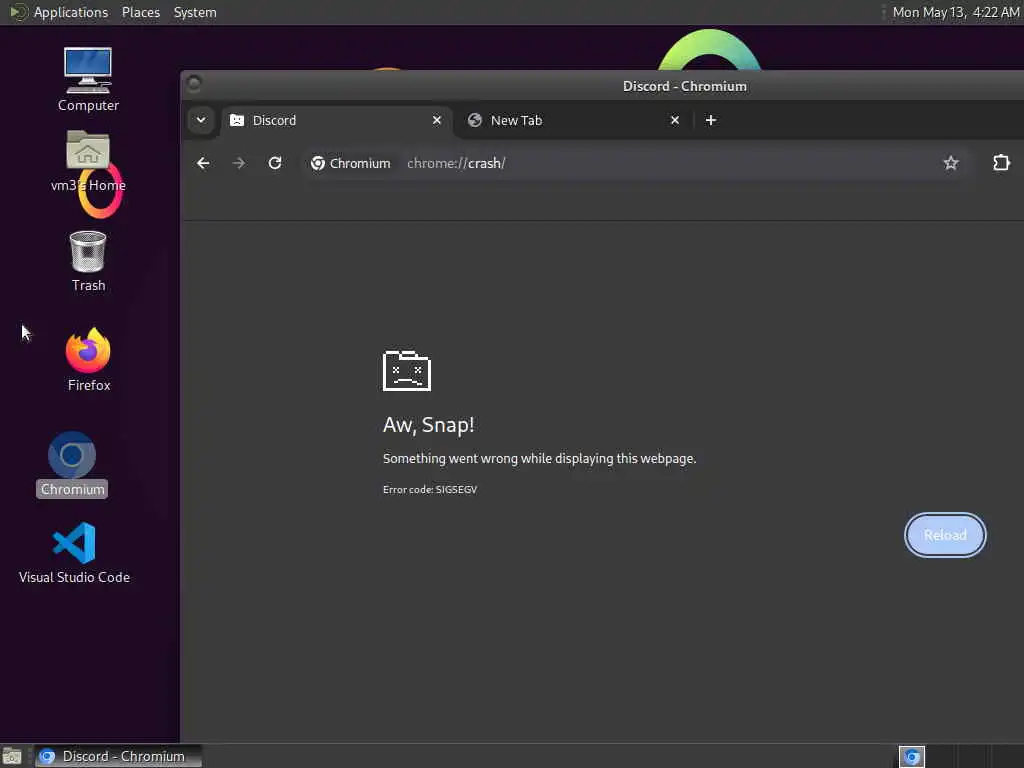Click the window title 'Discord - Chromium'

click(684, 86)
